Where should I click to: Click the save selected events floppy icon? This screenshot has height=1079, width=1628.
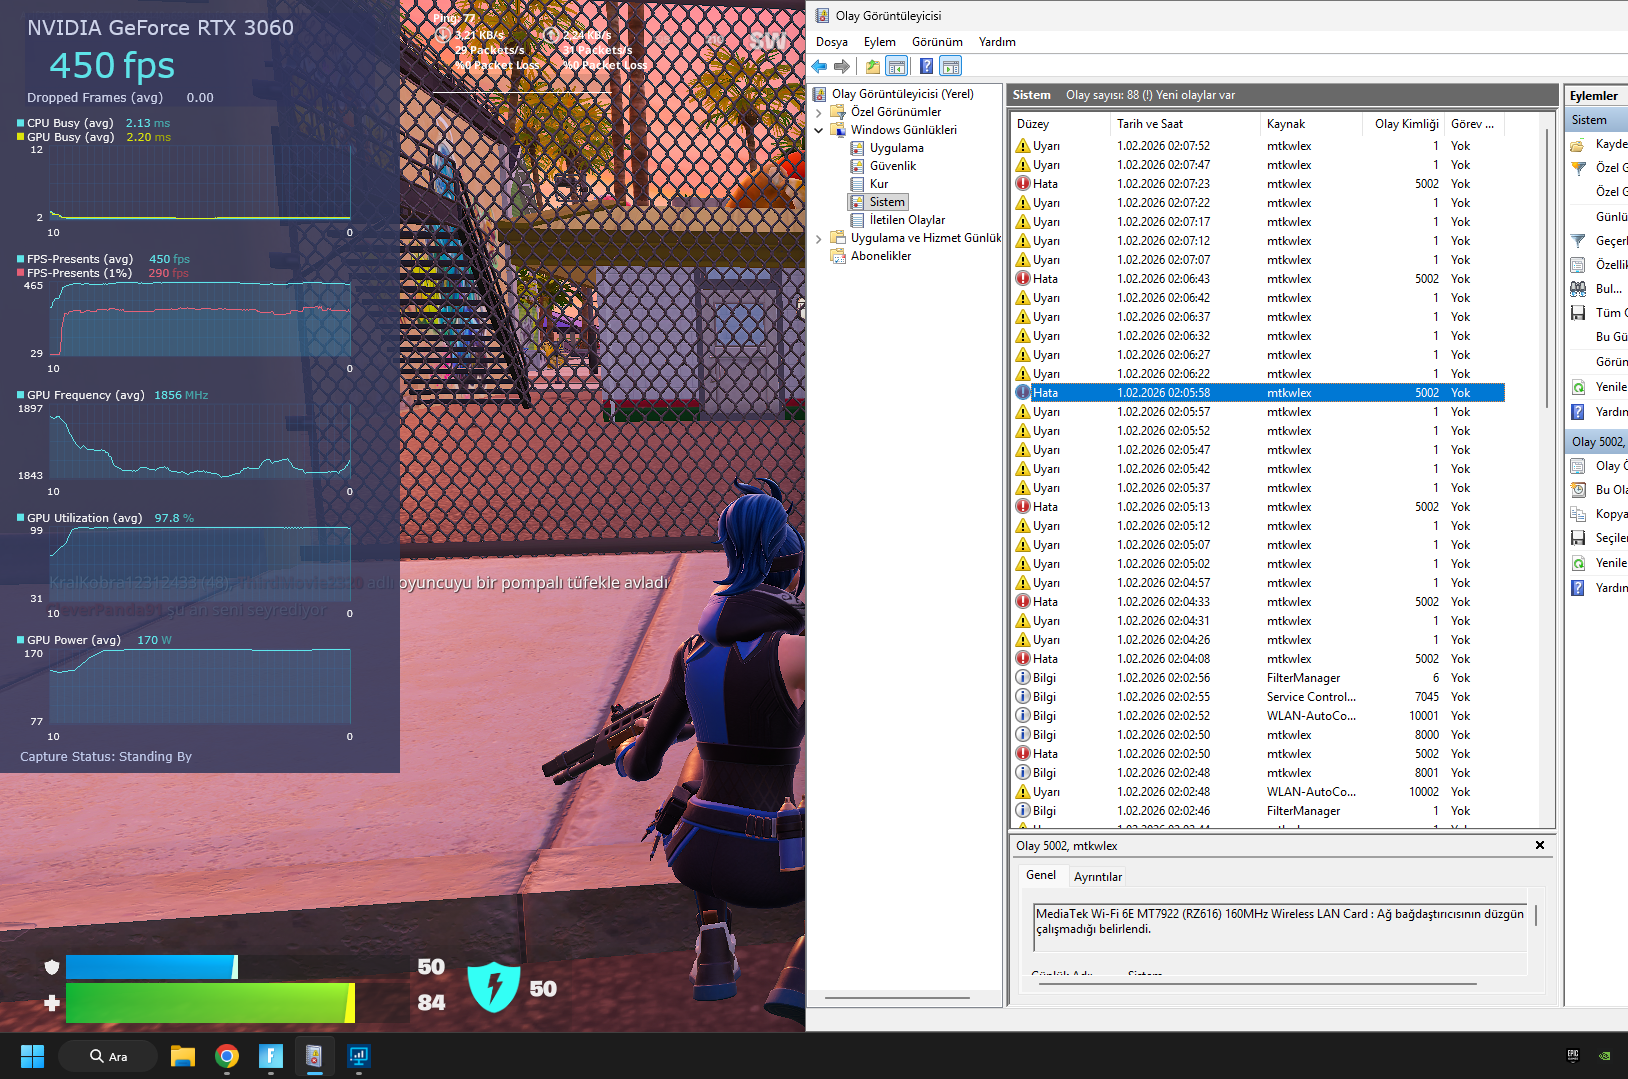point(1578,538)
